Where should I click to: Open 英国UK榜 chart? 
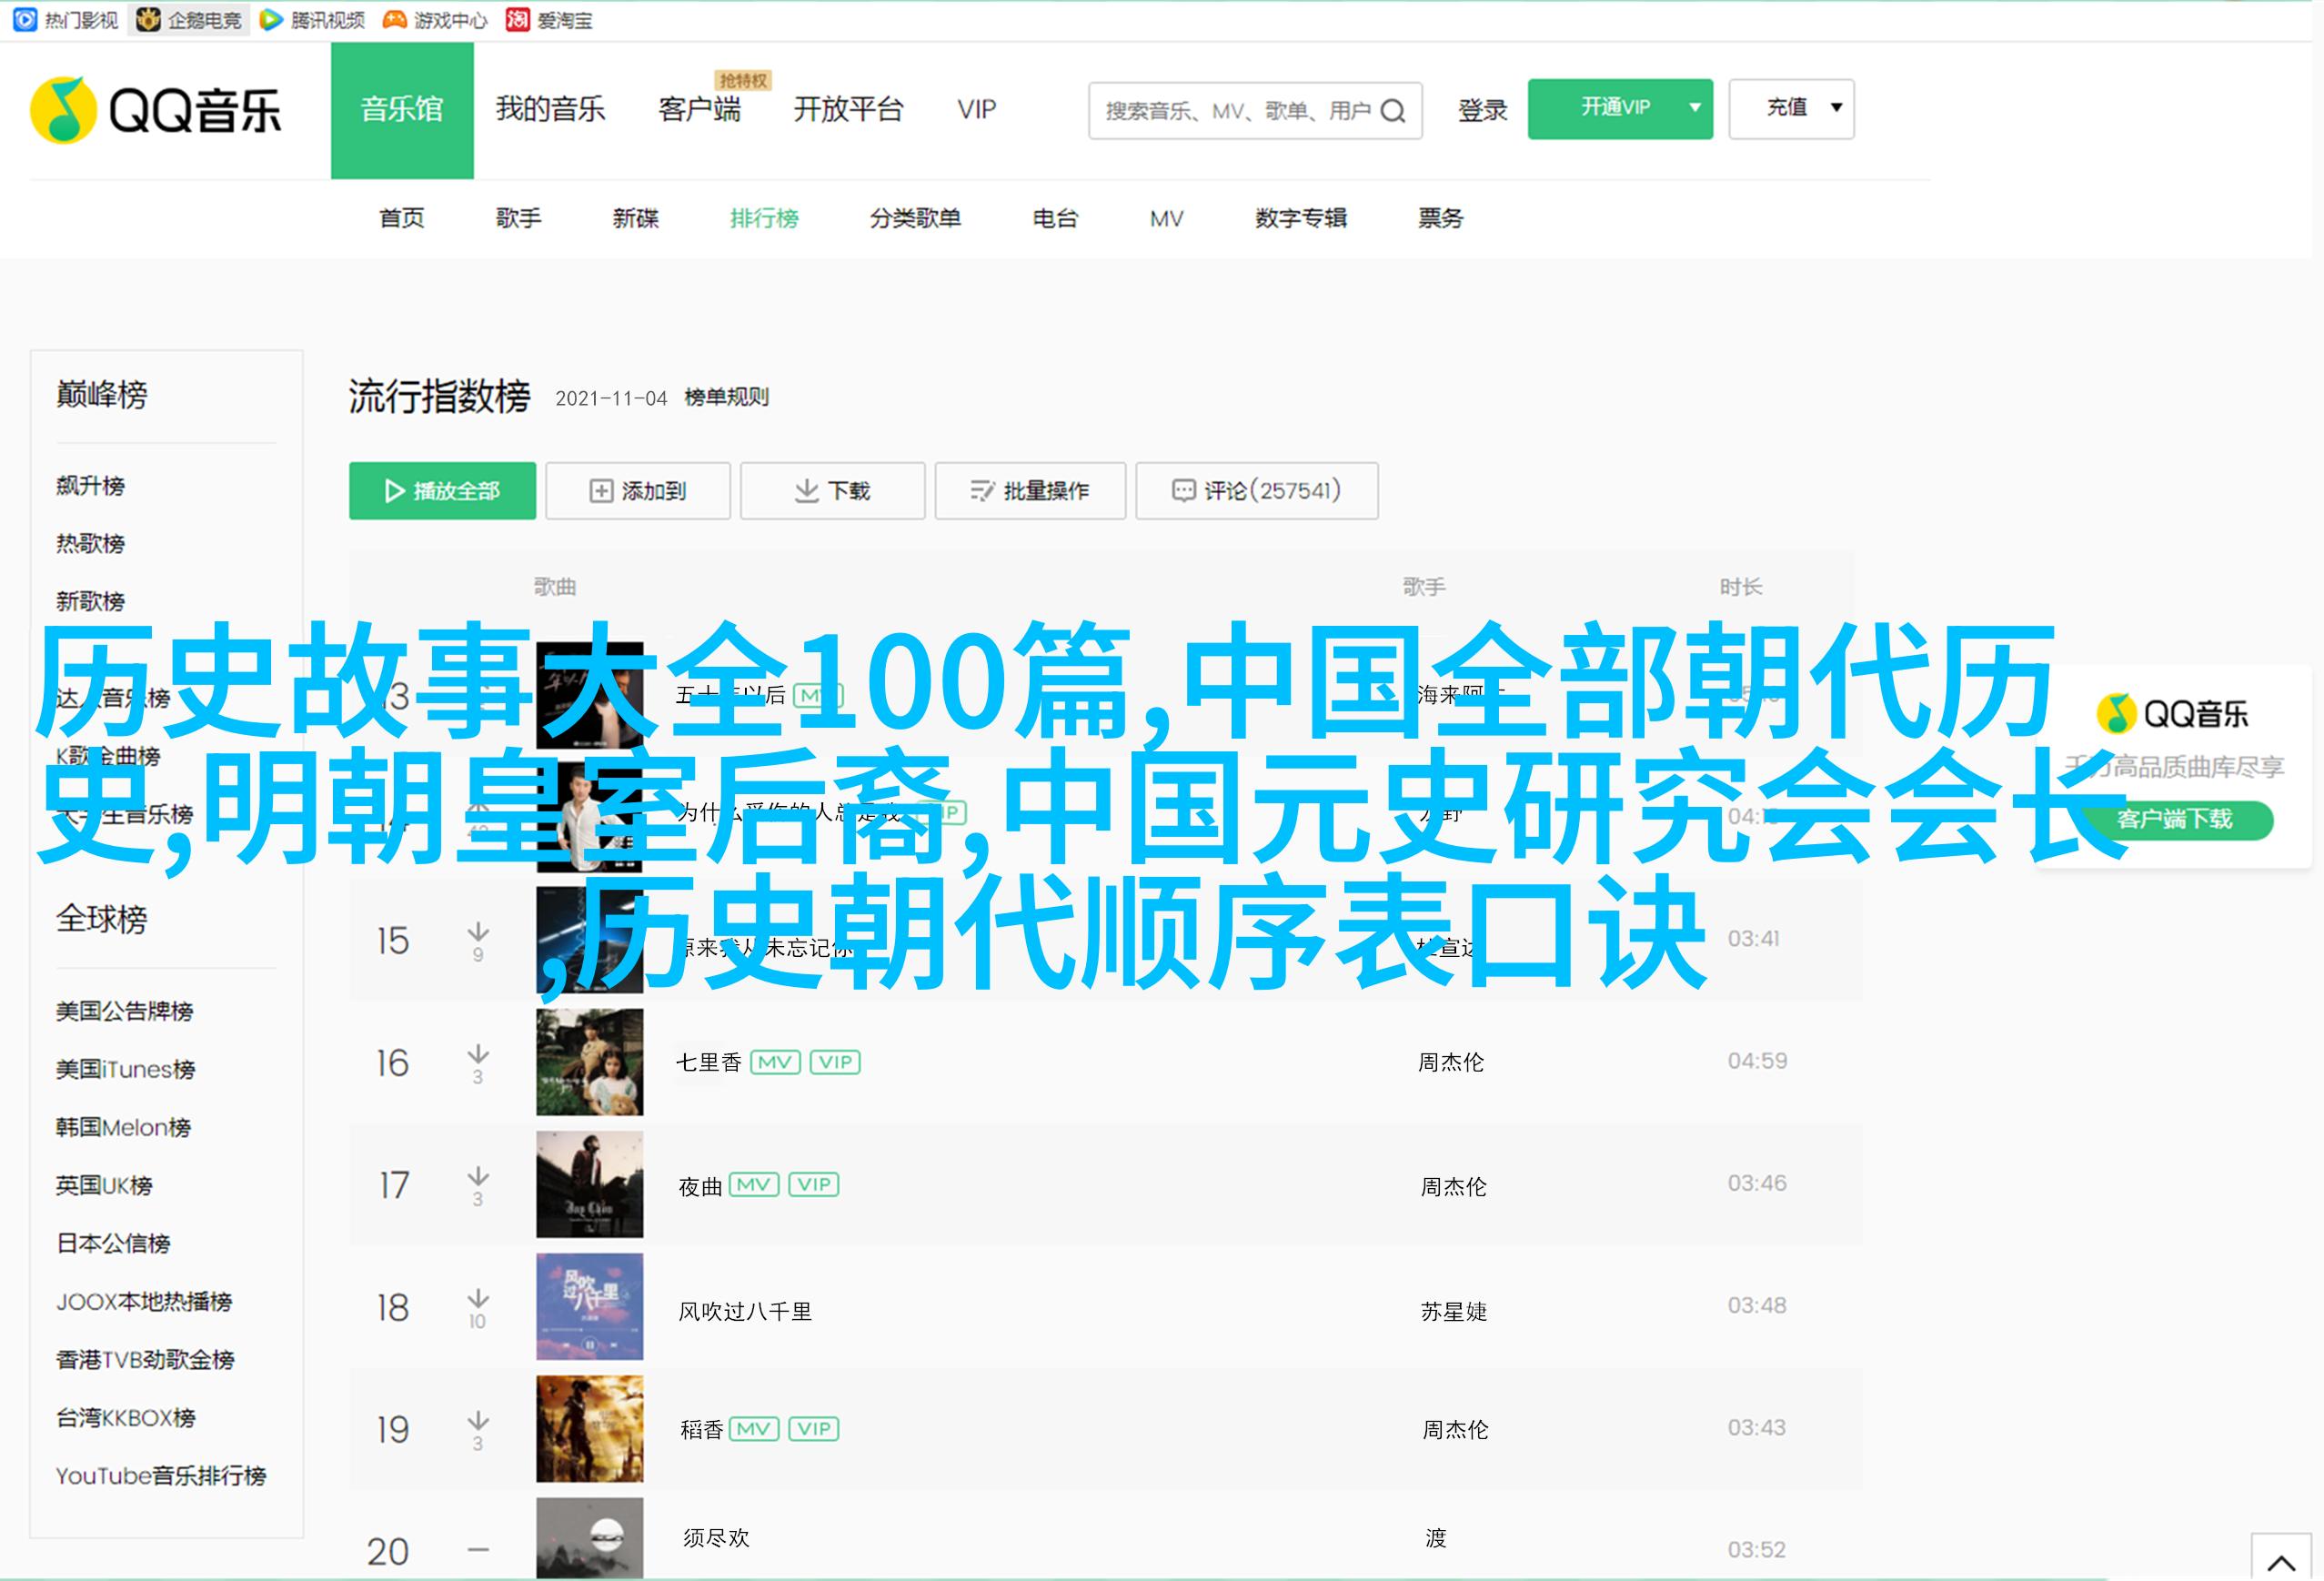tap(104, 1185)
